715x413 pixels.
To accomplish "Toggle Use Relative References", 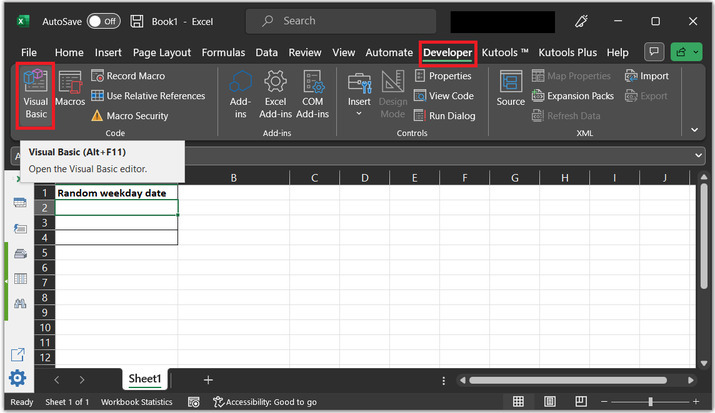I will [x=148, y=96].
